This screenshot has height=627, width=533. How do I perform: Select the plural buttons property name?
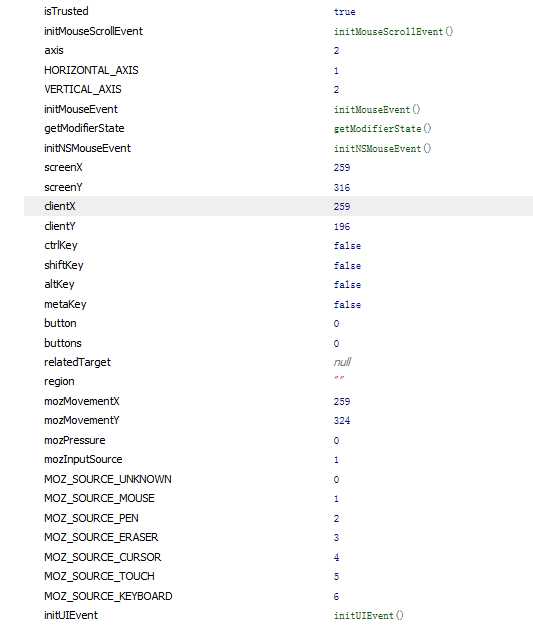[63, 343]
